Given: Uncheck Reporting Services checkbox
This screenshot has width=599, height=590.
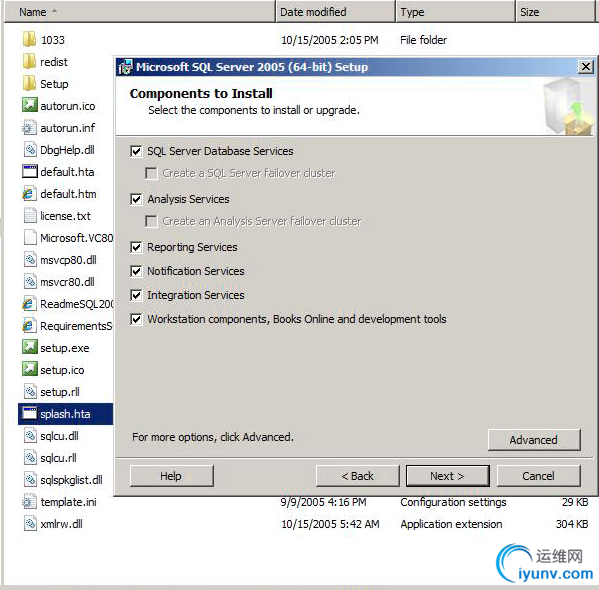Looking at the screenshot, I should point(136,247).
